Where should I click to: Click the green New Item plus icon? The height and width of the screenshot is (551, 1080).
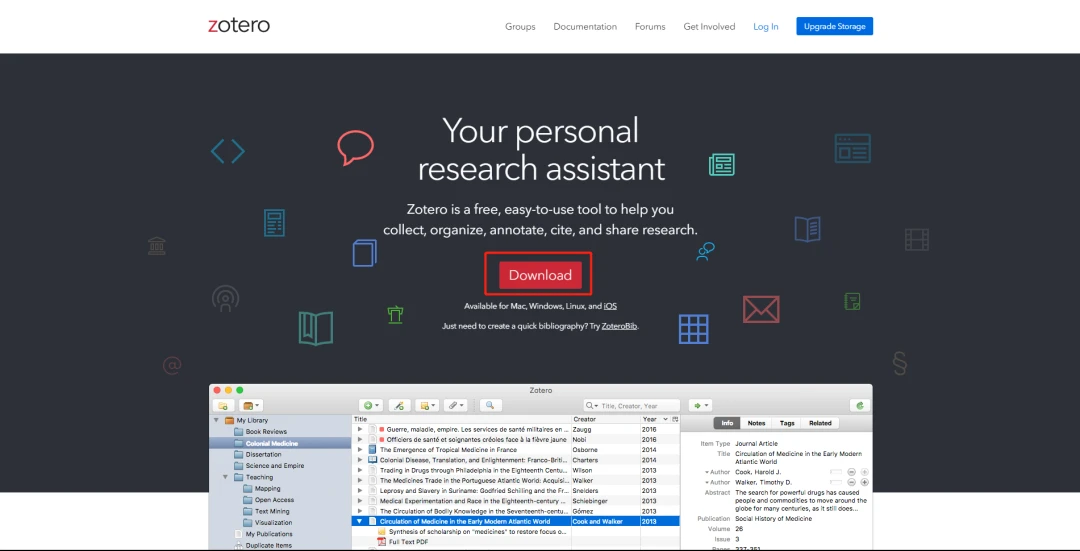[371, 406]
